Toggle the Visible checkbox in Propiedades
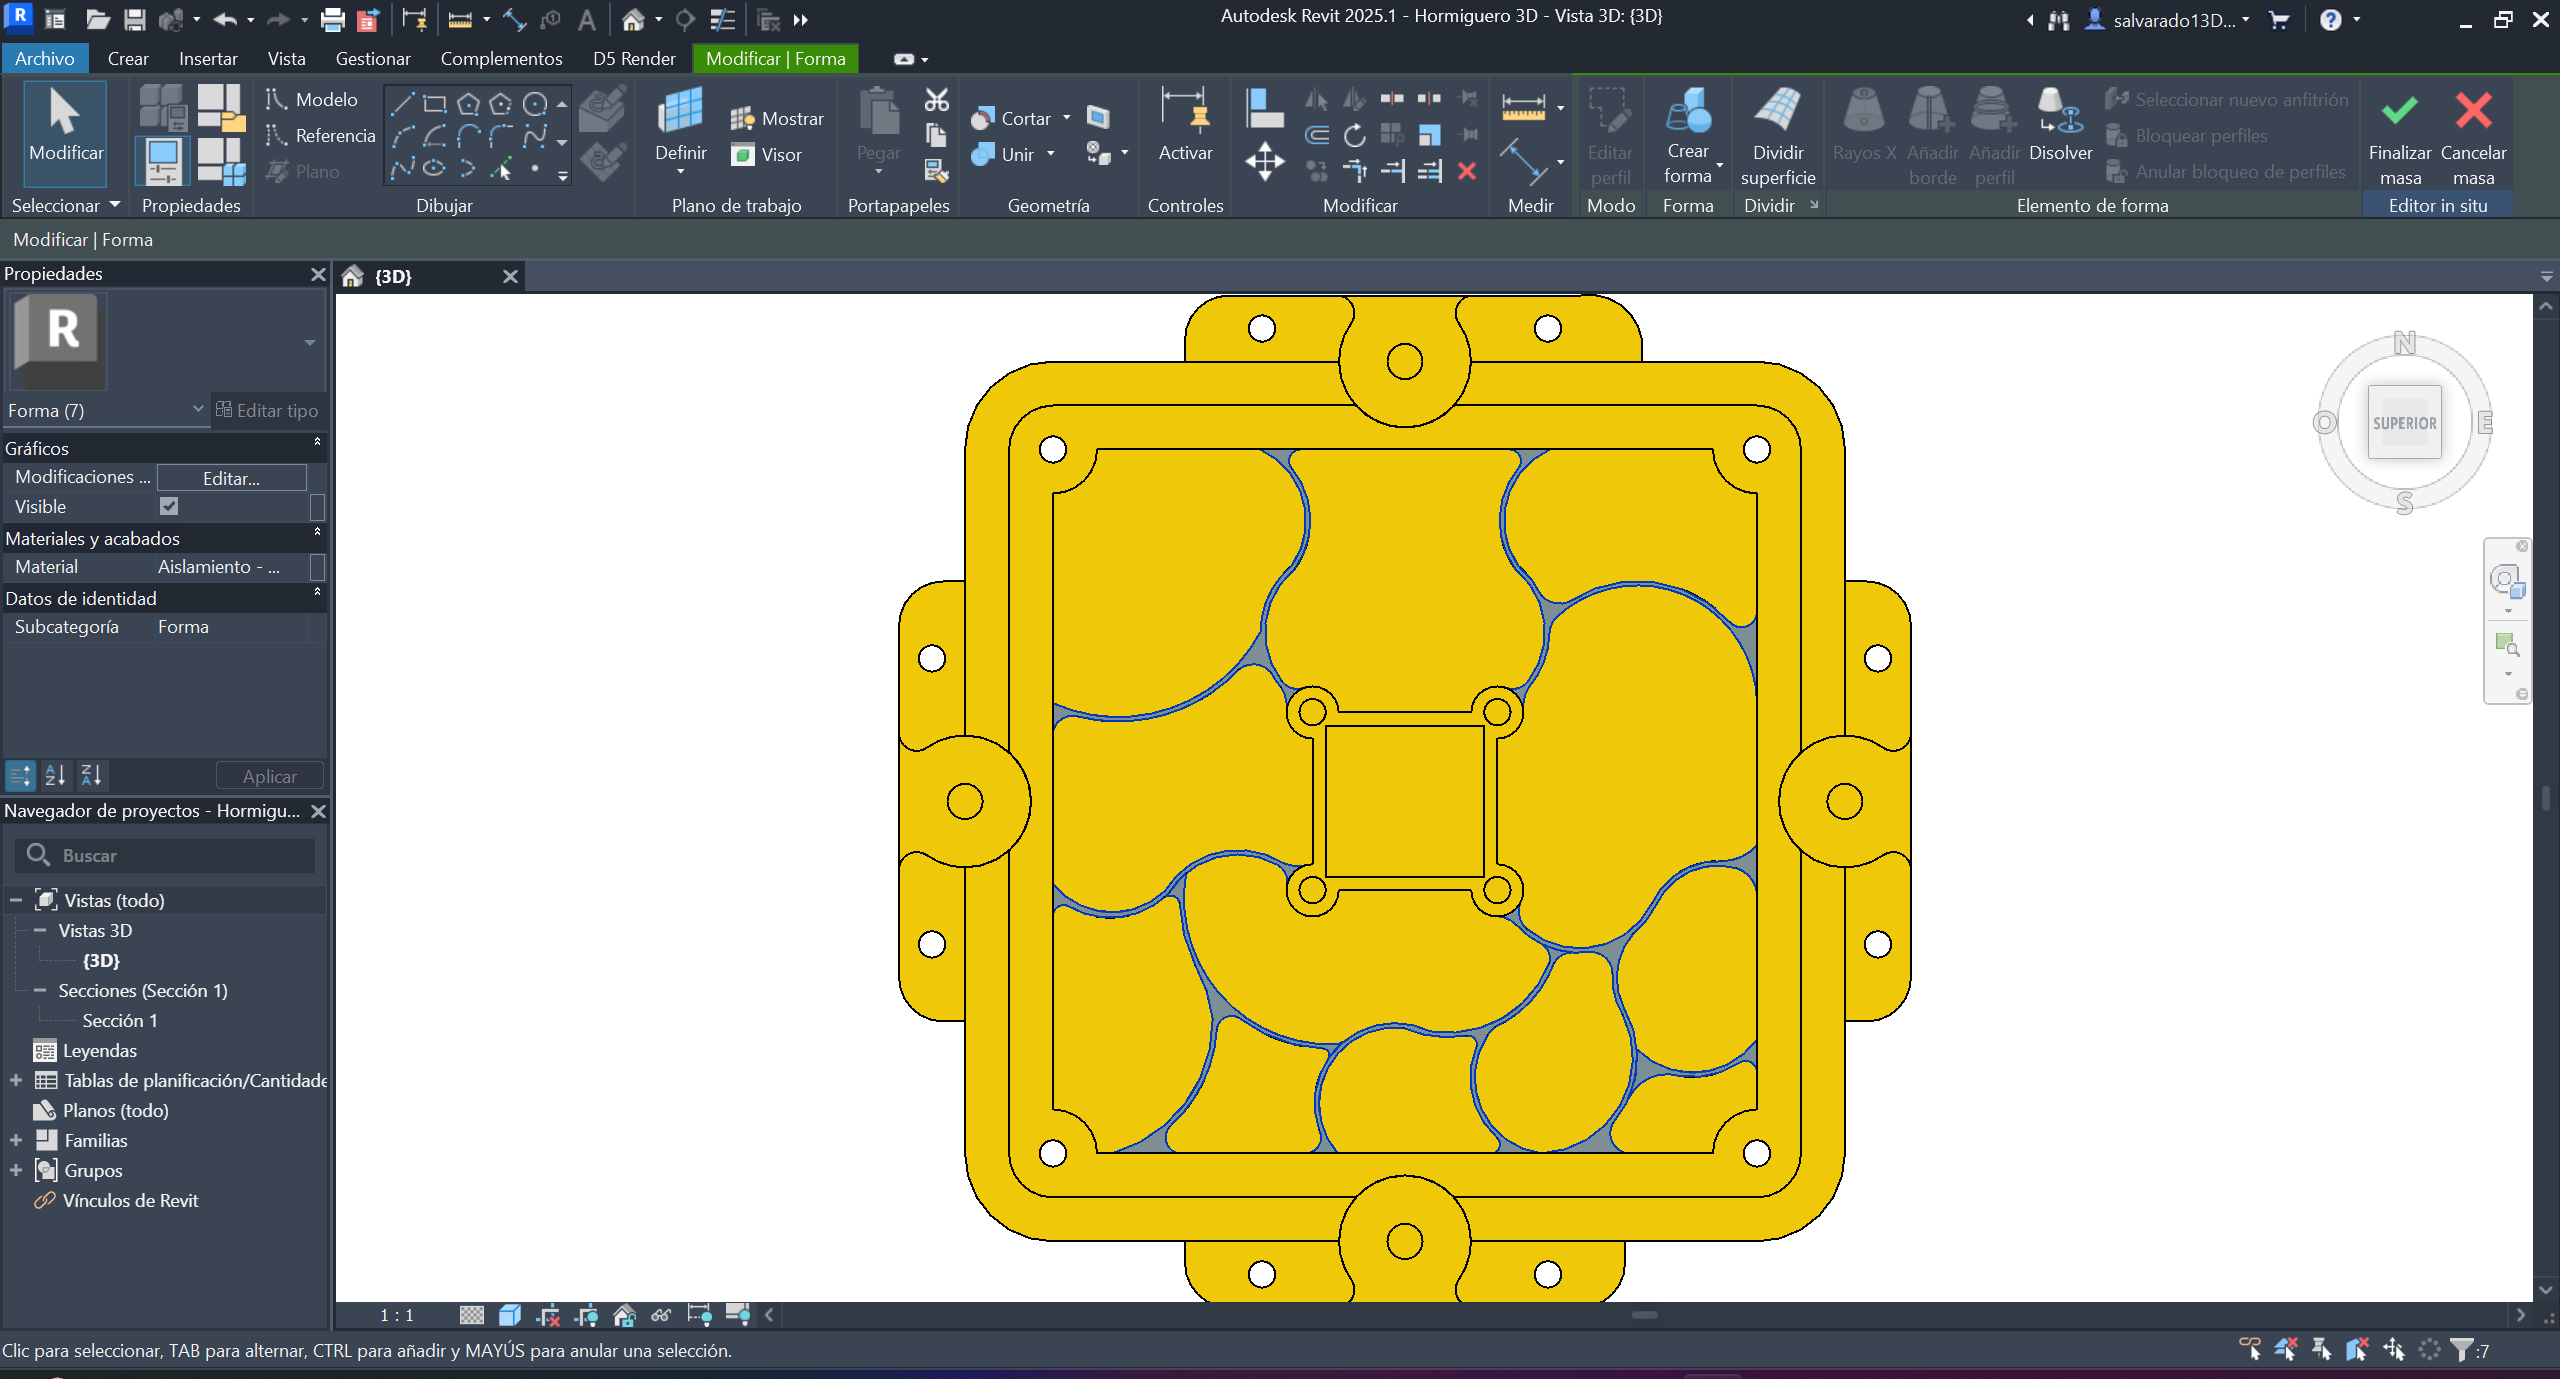Viewport: 2560px width, 1379px height. (x=169, y=506)
